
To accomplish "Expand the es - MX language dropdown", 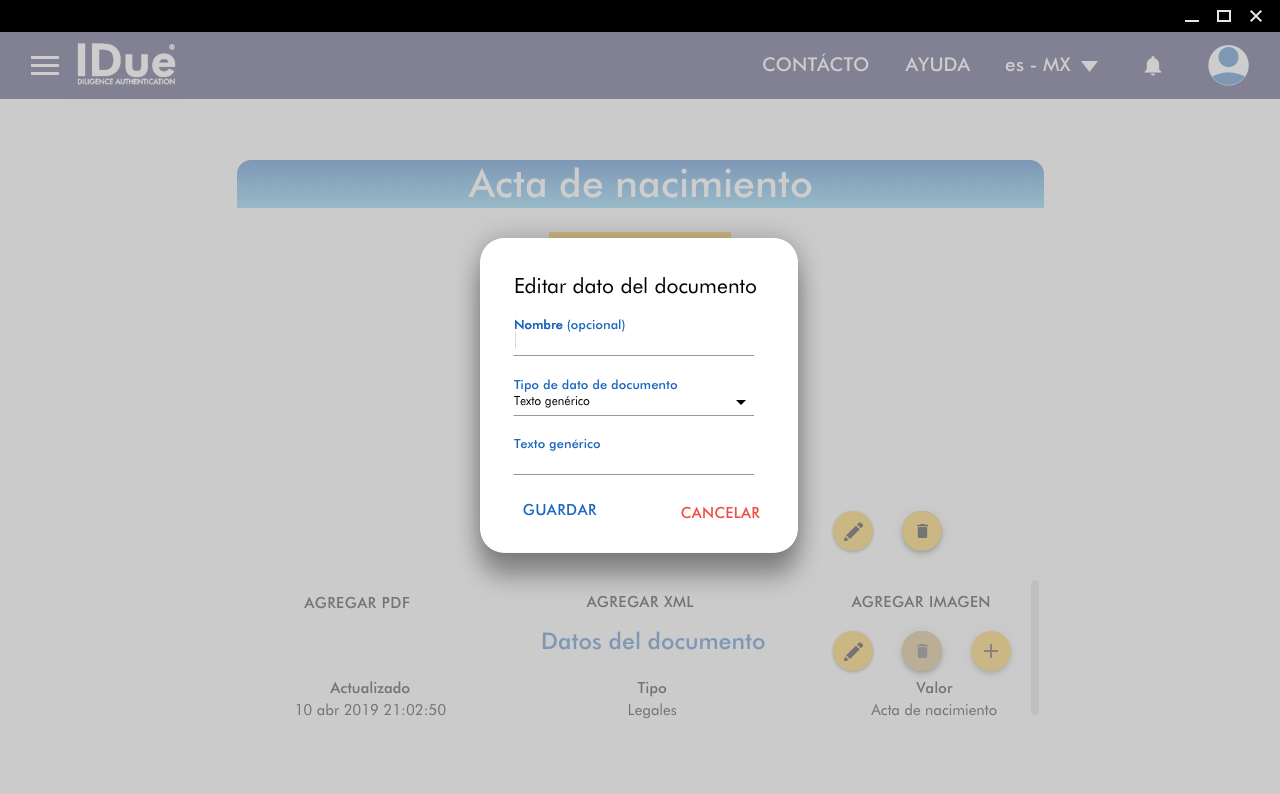I will (1051, 66).
